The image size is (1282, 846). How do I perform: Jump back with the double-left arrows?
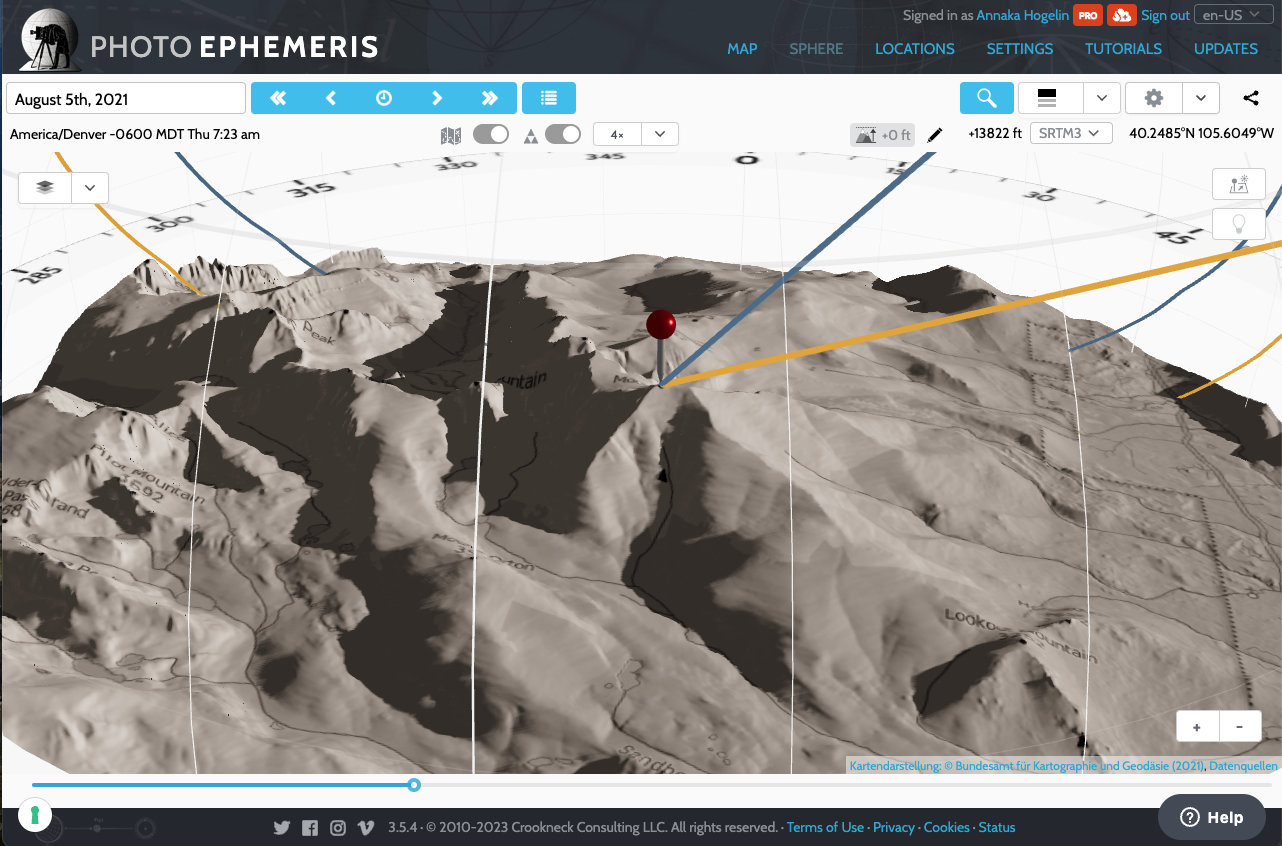click(x=278, y=98)
